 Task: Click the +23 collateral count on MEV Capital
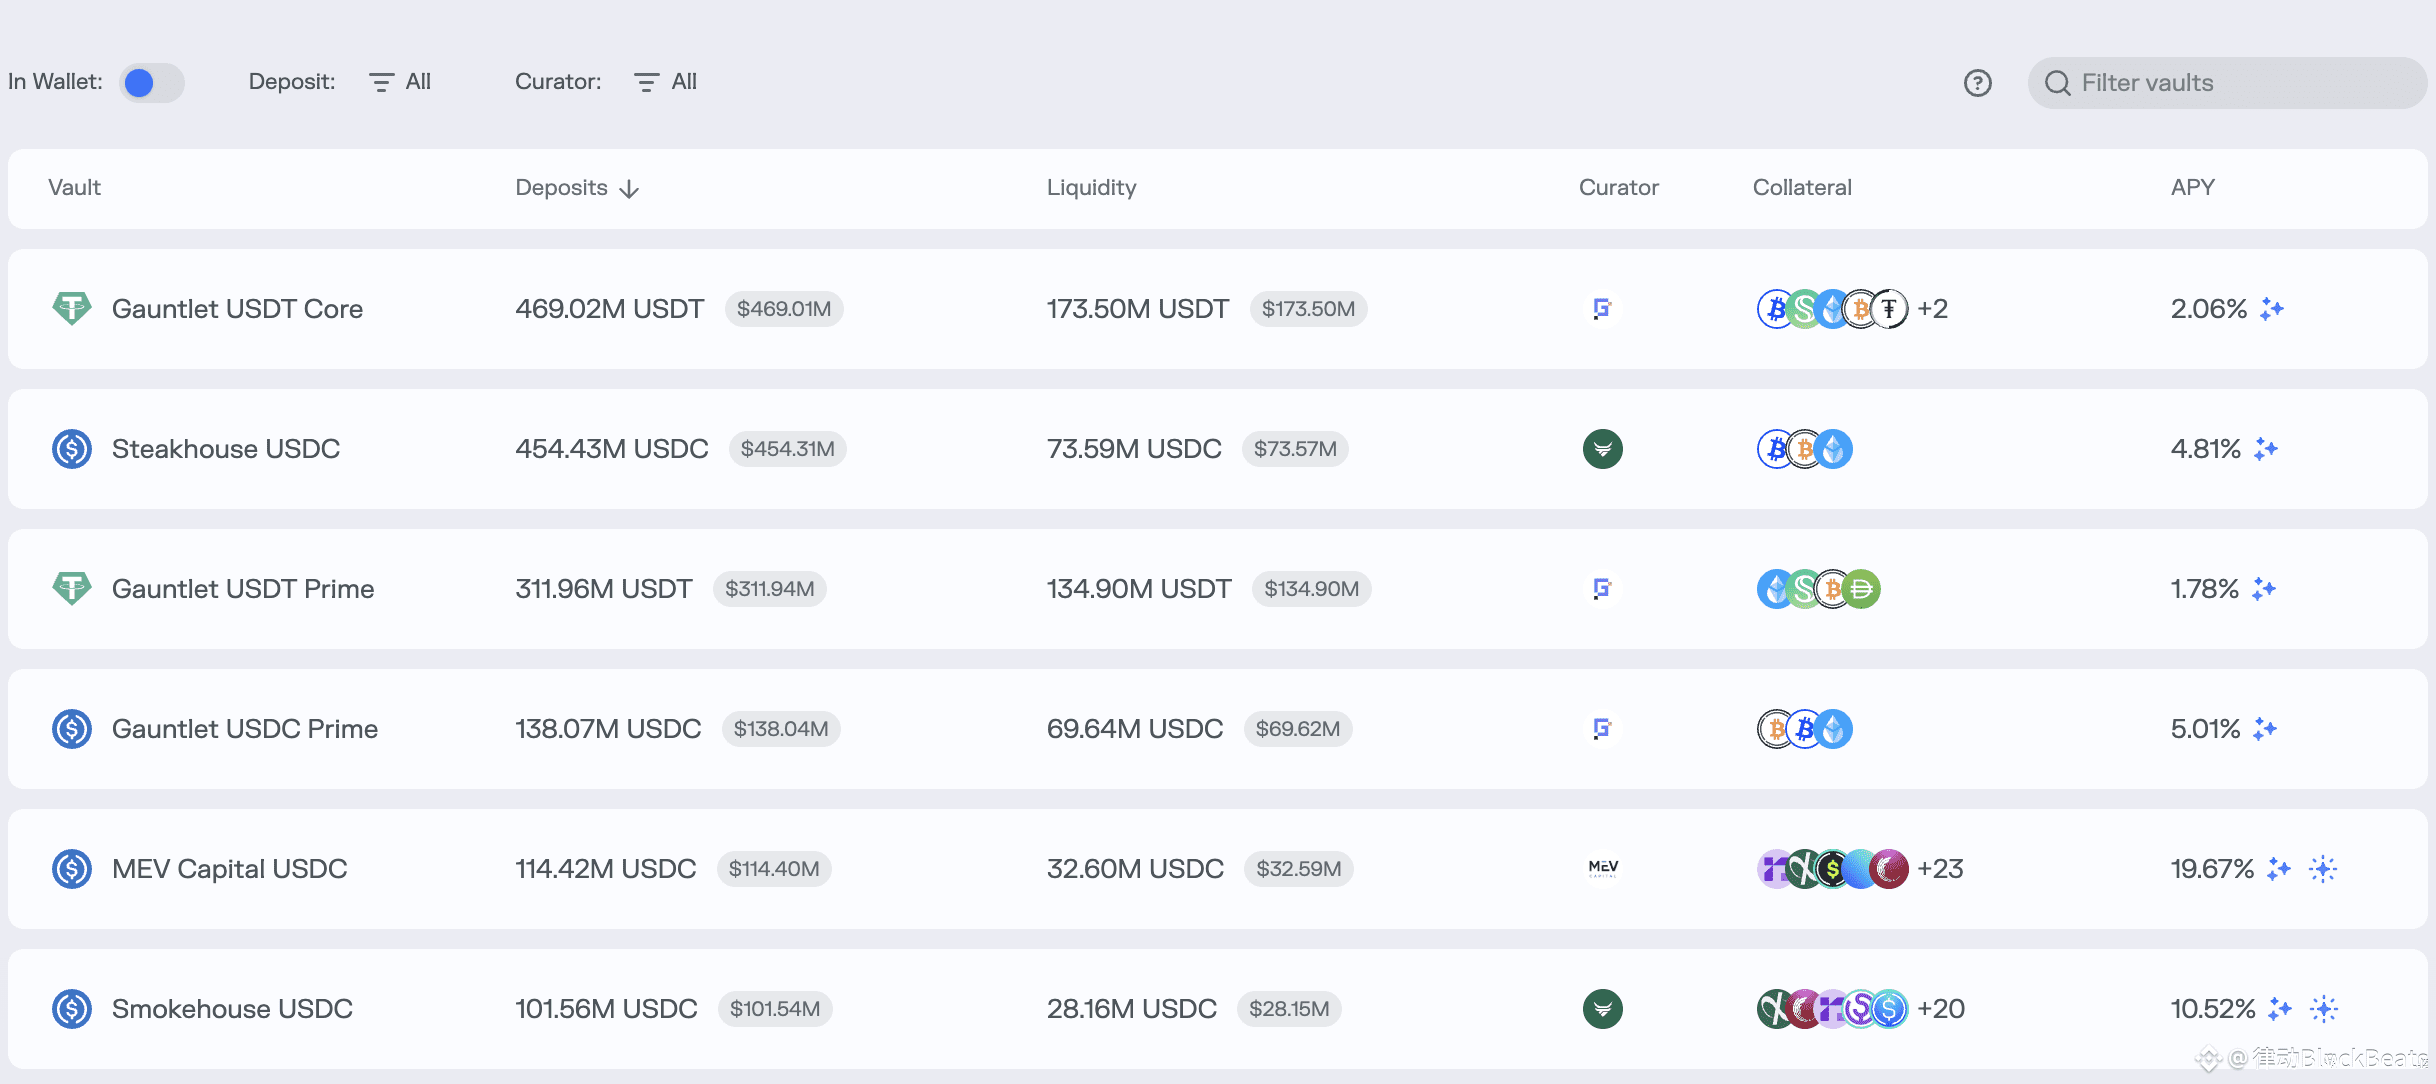[x=1940, y=869]
